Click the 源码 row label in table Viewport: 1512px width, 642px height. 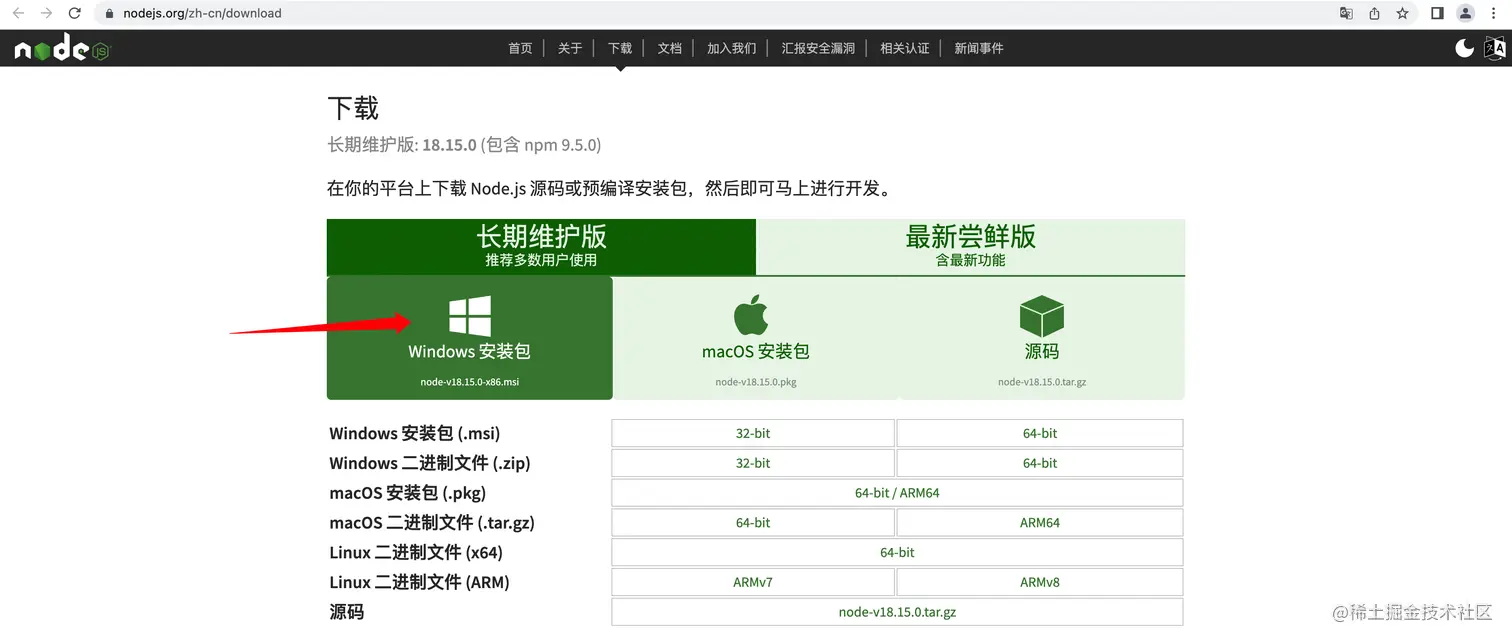(x=347, y=612)
